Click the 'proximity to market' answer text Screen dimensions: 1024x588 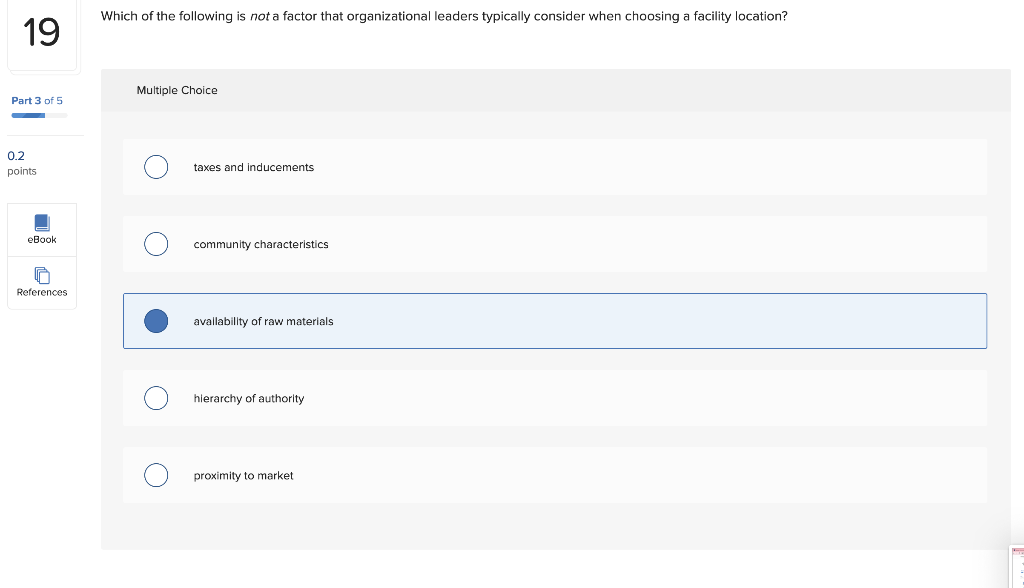(x=244, y=475)
